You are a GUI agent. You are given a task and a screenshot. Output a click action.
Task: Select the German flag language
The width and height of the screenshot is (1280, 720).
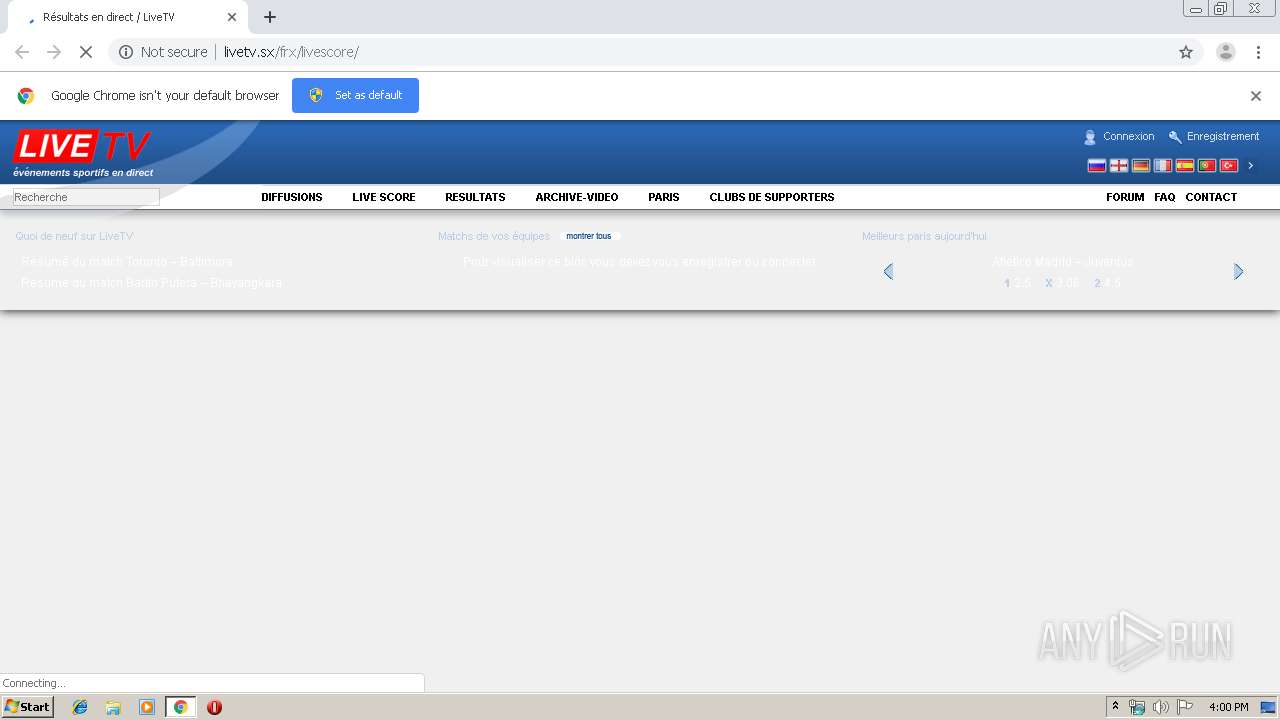click(1141, 166)
